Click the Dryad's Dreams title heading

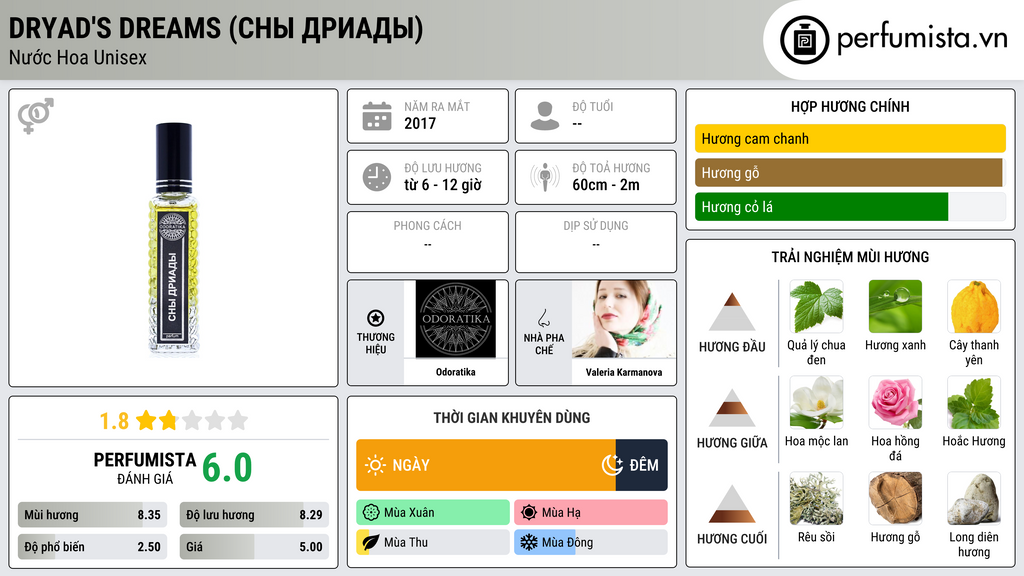point(216,29)
